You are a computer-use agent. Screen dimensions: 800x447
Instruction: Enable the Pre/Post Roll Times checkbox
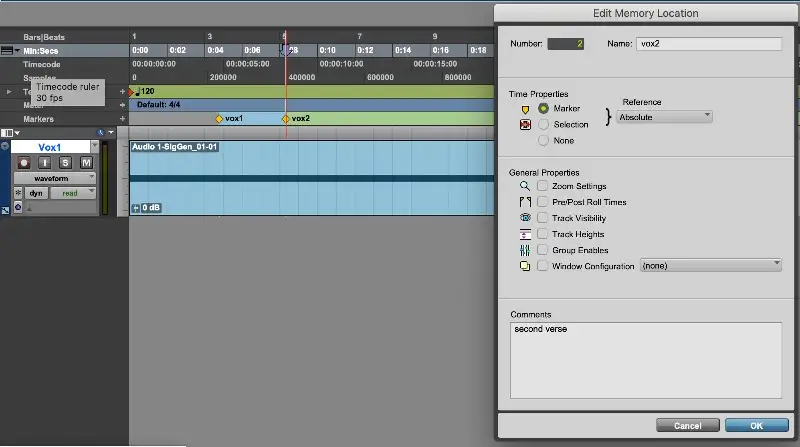tap(542, 202)
